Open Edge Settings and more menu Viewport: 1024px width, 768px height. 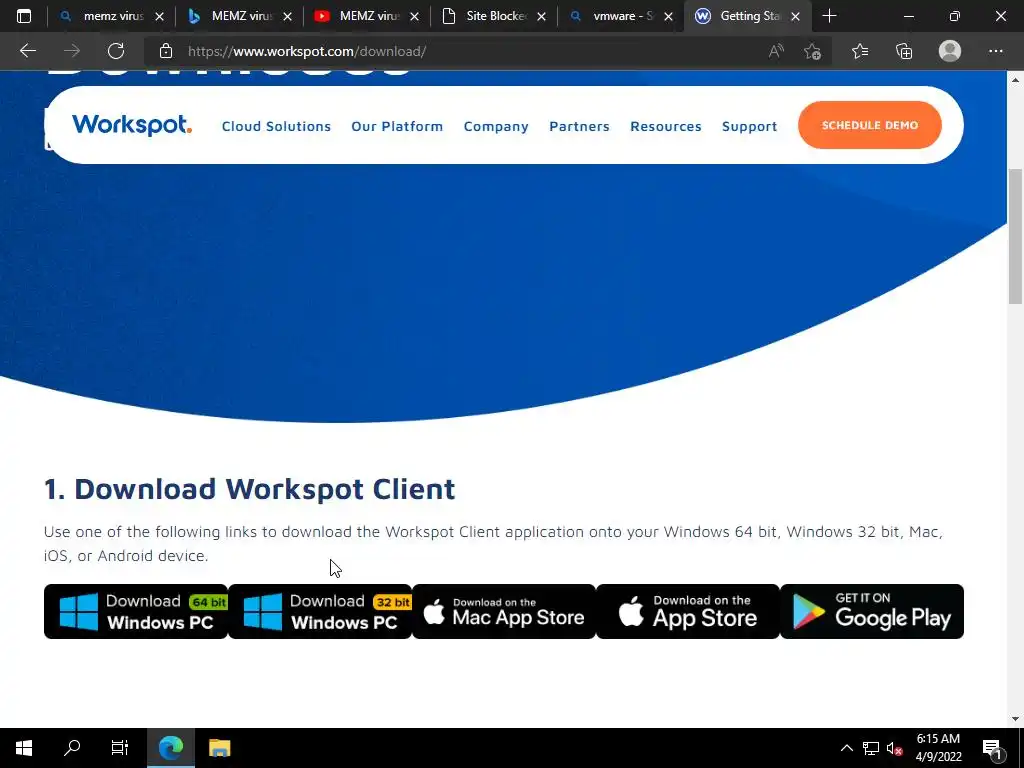(x=995, y=51)
